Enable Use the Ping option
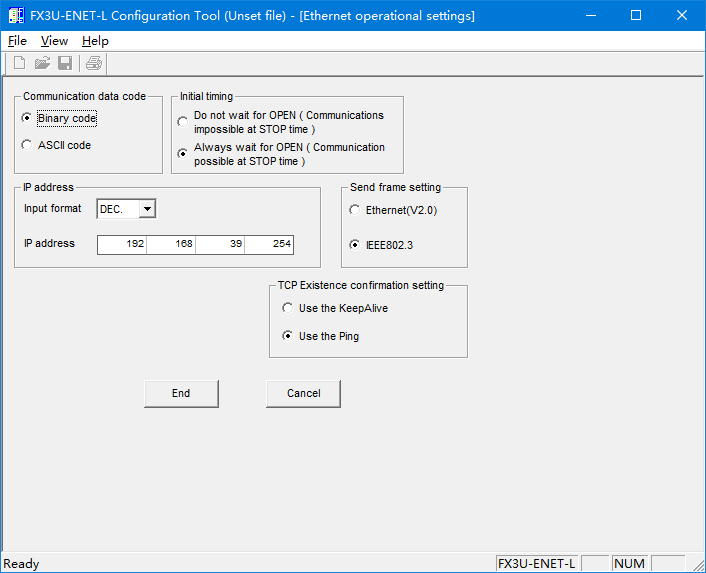706x573 pixels. (288, 336)
